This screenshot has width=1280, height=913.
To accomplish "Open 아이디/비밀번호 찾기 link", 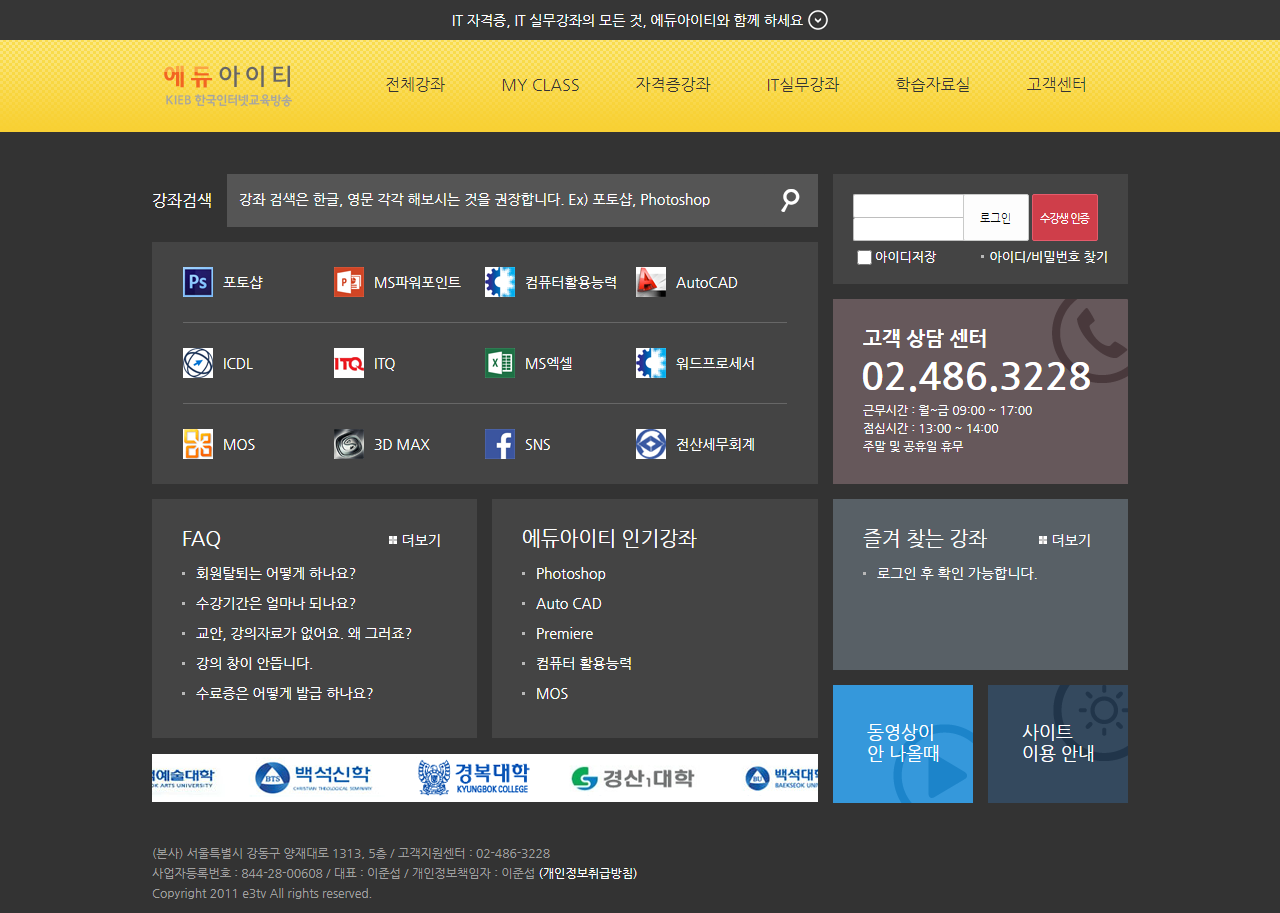I will [x=1048, y=257].
